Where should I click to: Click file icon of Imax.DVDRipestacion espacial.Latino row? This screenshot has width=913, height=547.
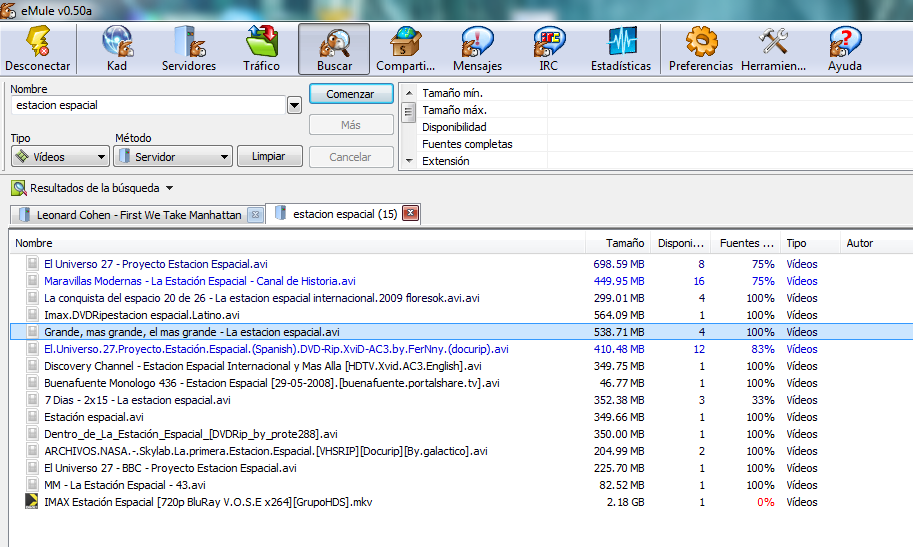pos(32,315)
